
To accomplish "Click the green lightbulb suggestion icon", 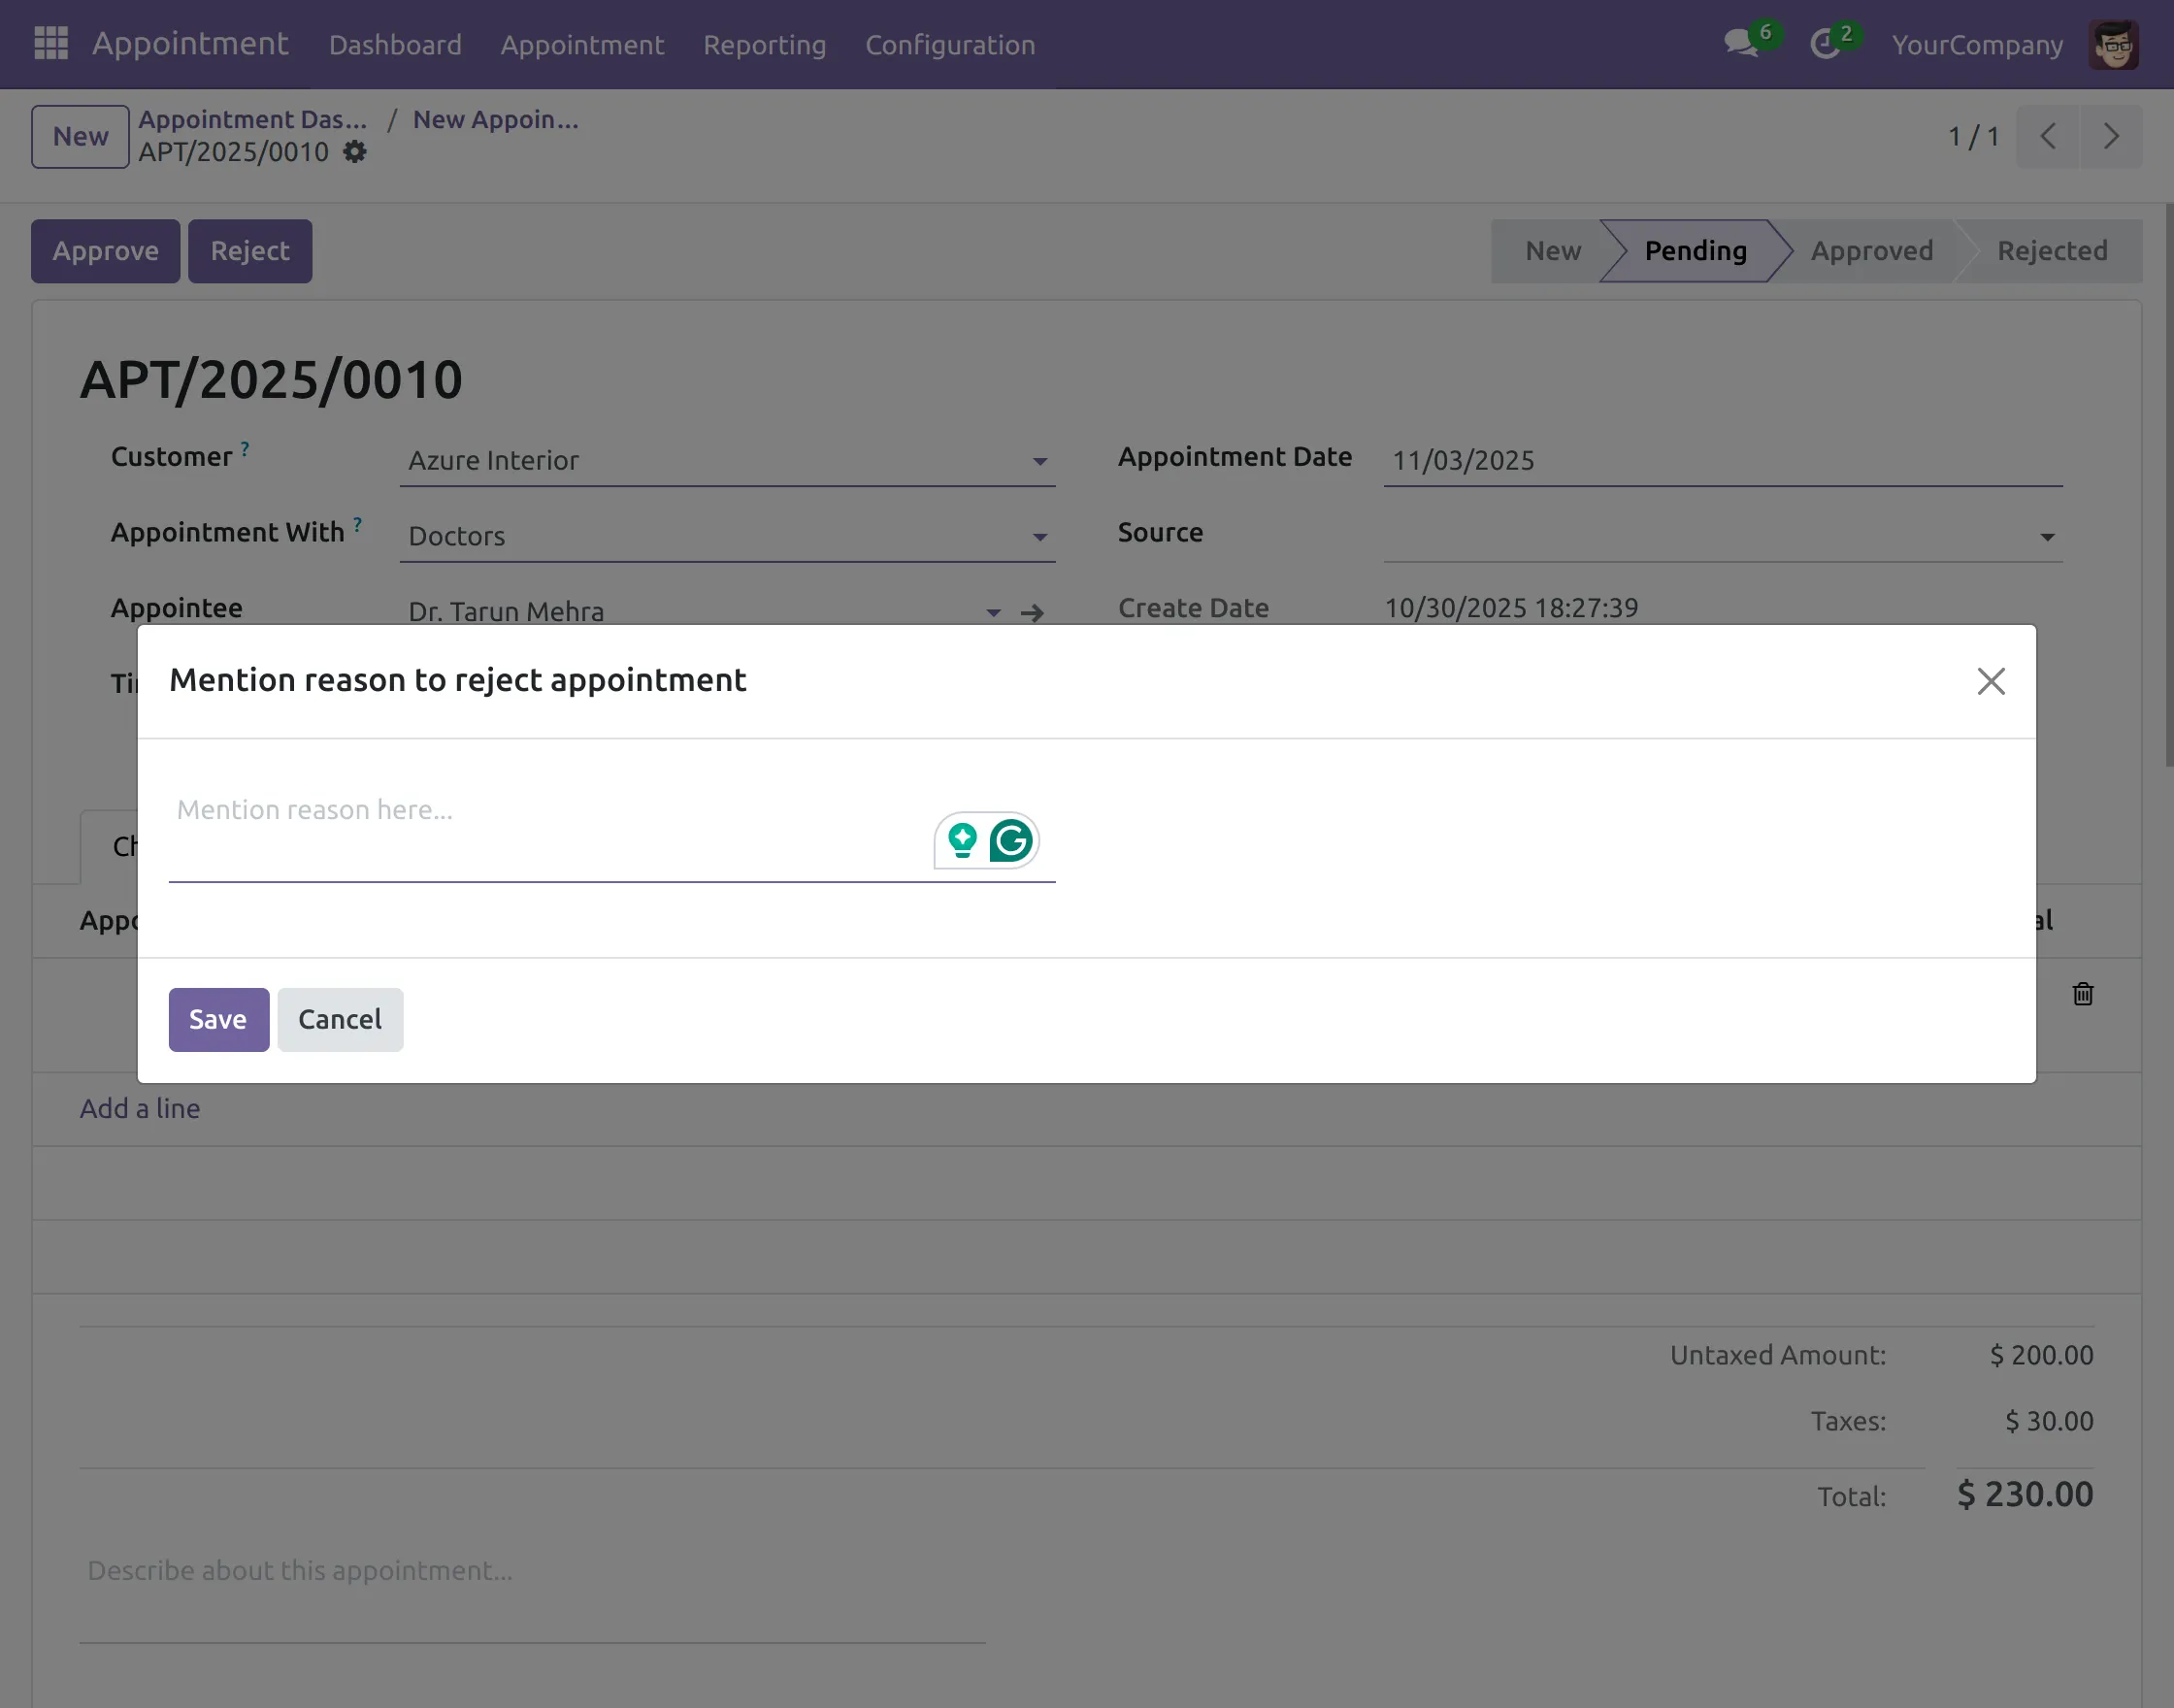I will tap(962, 841).
